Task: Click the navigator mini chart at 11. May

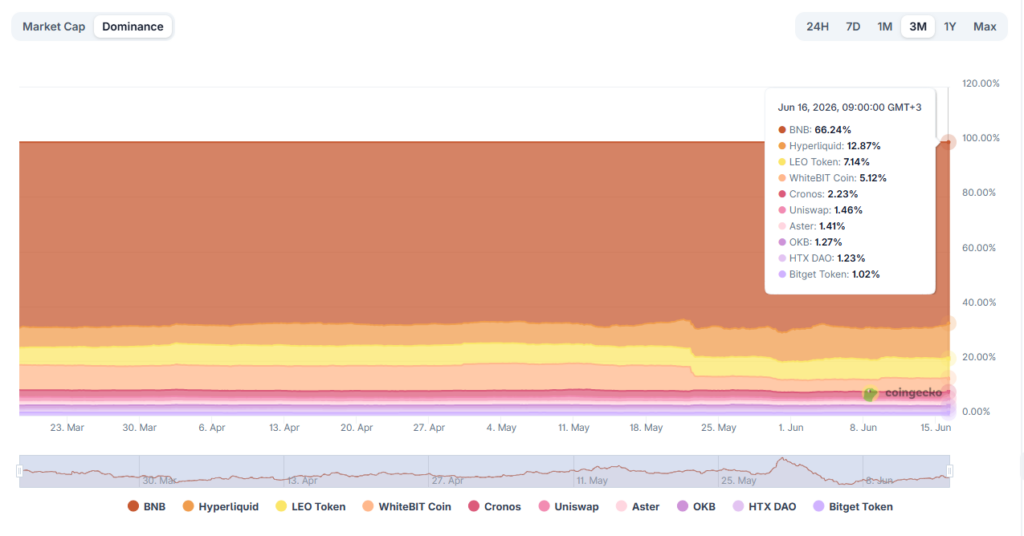Action: pyautogui.click(x=592, y=481)
